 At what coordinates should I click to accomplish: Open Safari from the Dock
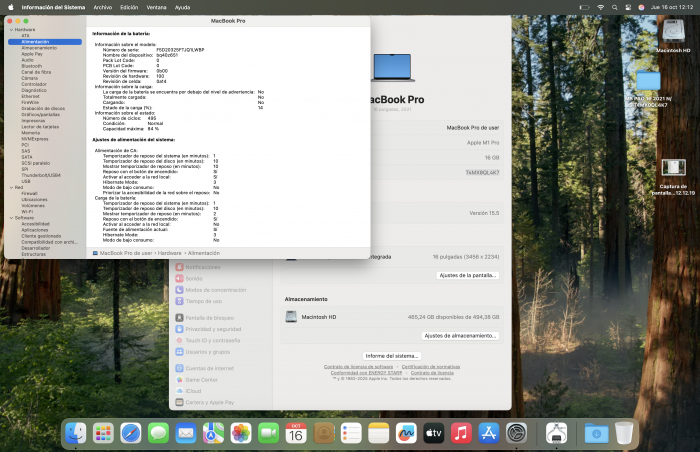[131, 433]
